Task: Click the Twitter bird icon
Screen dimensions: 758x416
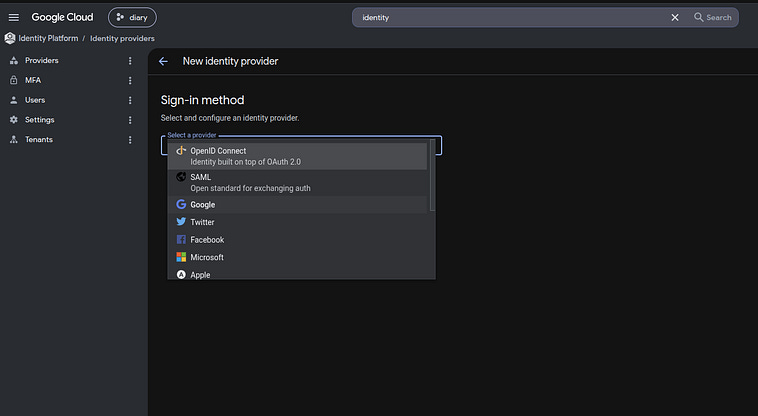Action: tap(181, 222)
